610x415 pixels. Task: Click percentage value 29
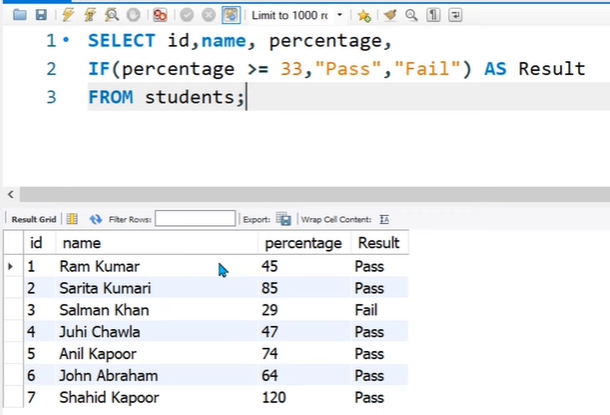[x=270, y=310]
